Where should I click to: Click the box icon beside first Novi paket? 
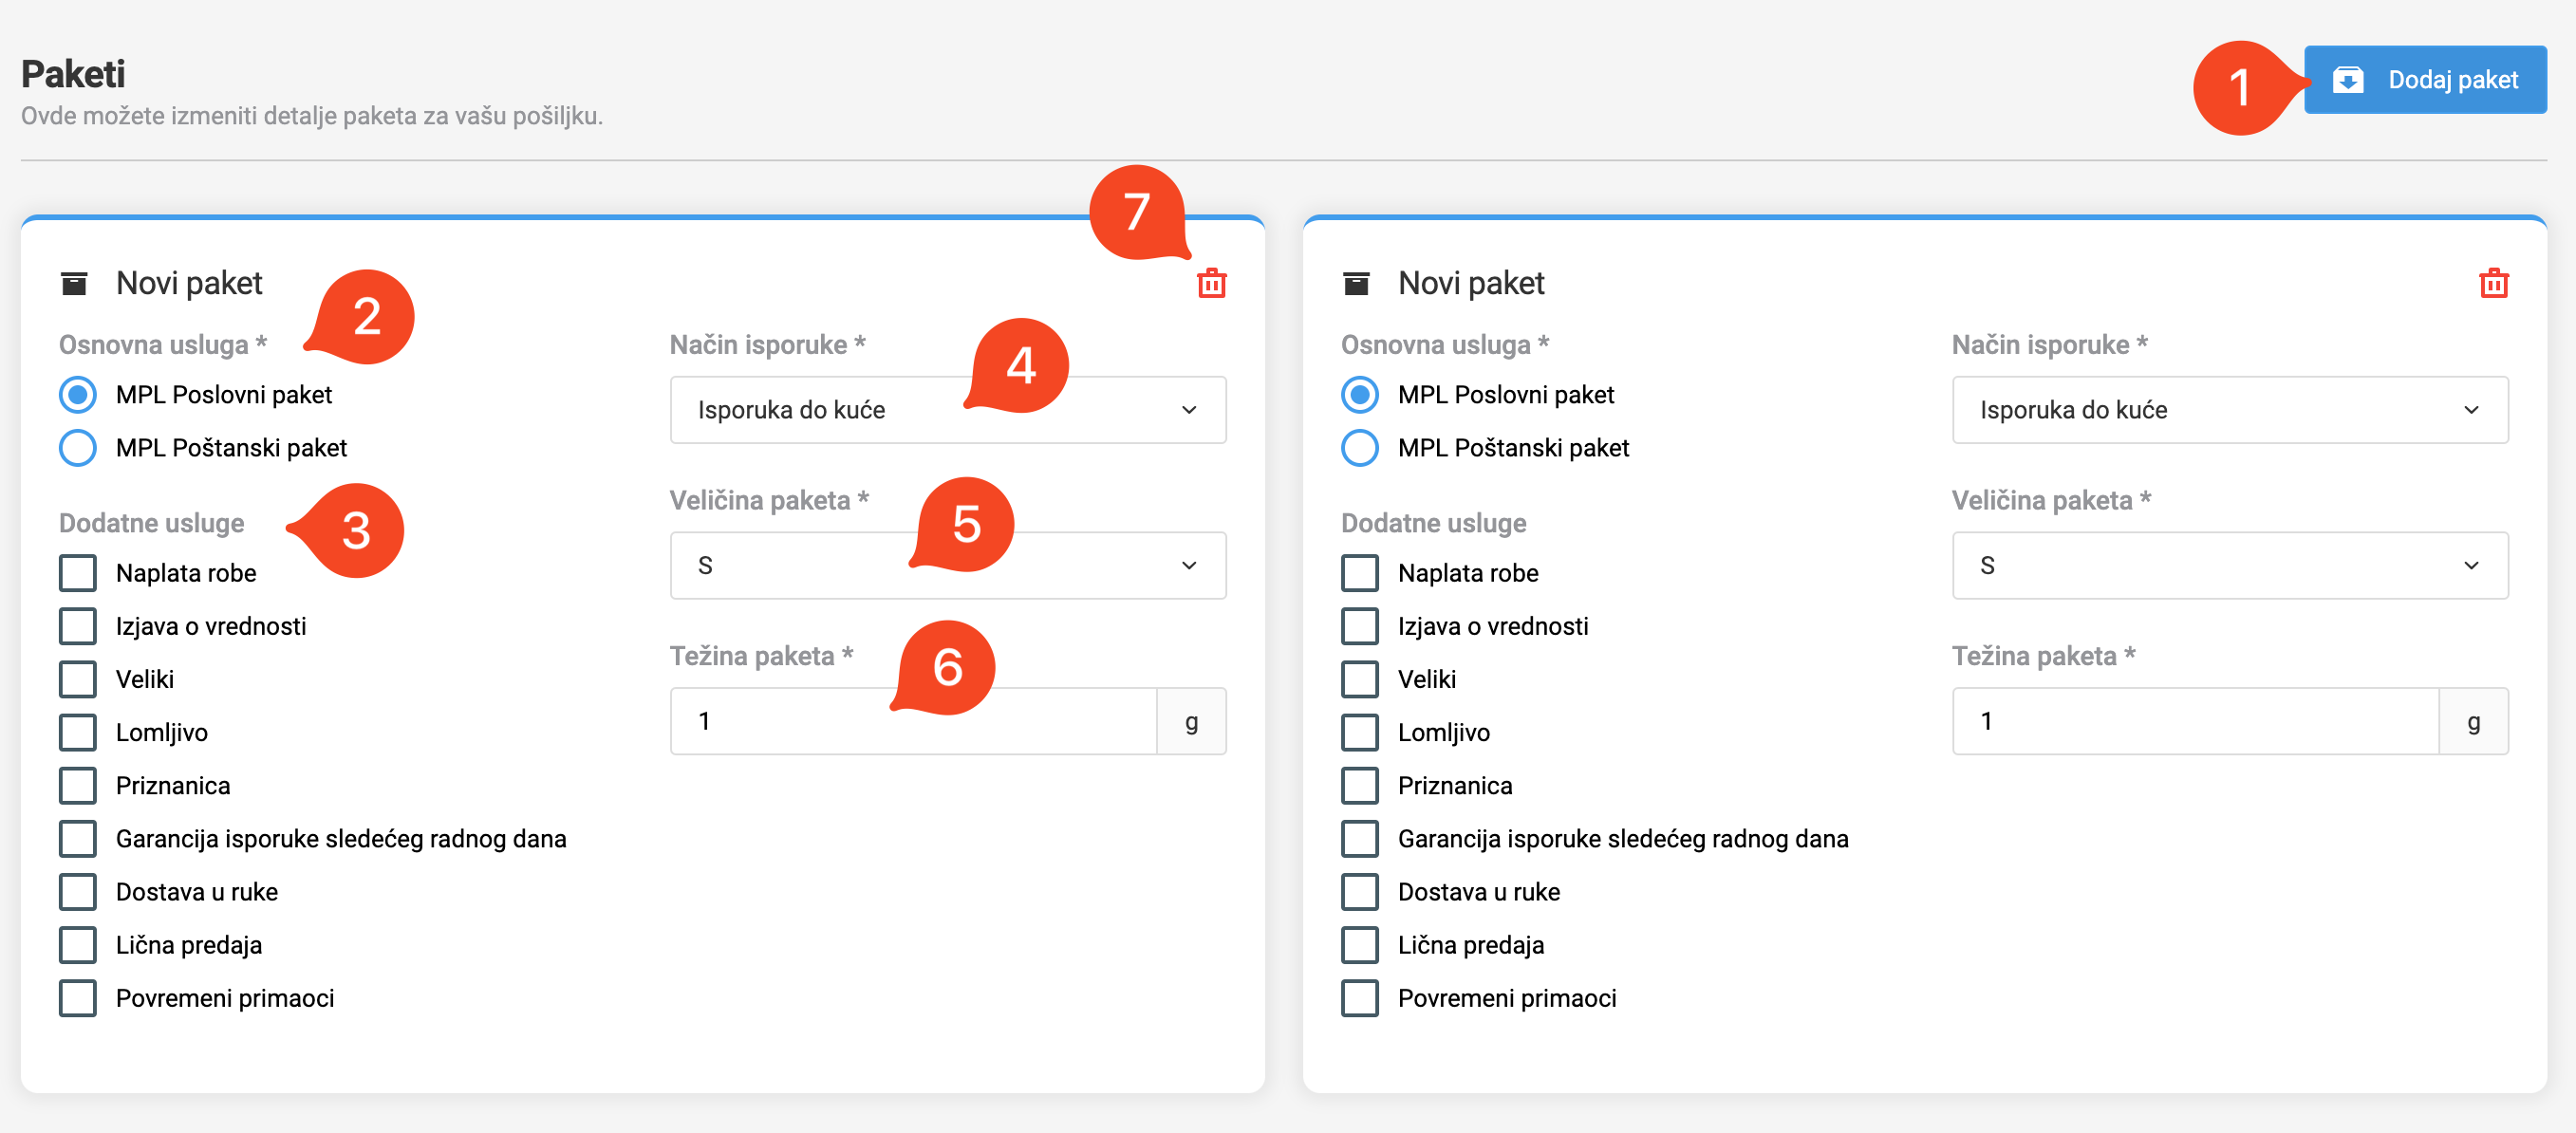pos(74,284)
